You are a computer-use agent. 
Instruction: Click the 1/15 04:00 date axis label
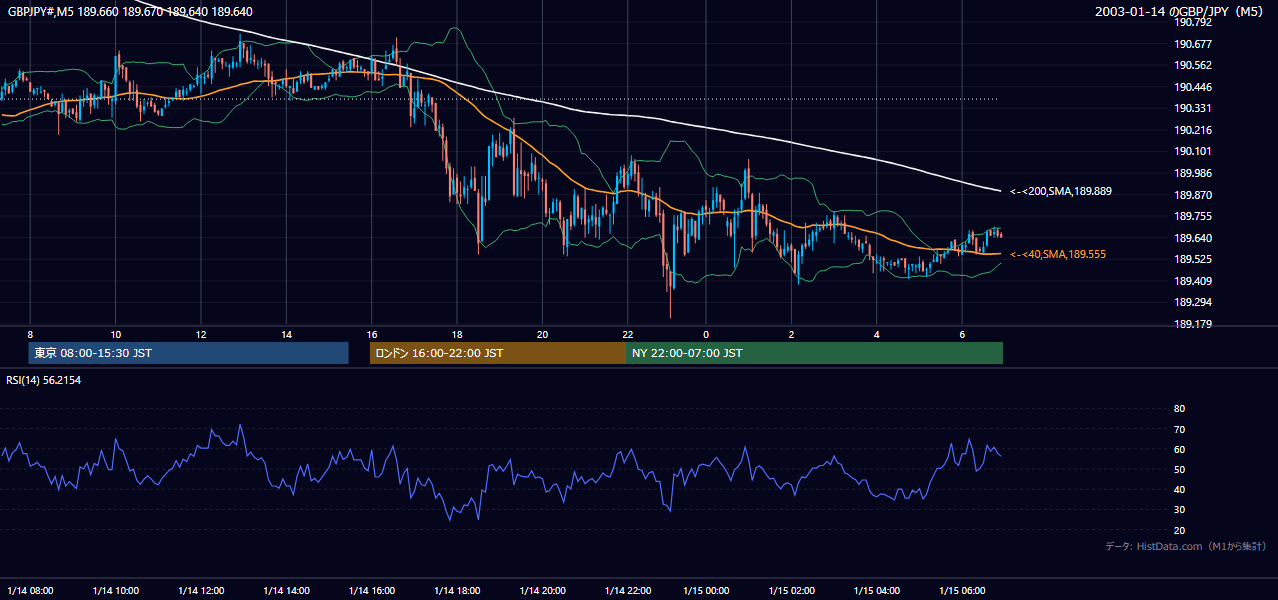point(877,590)
